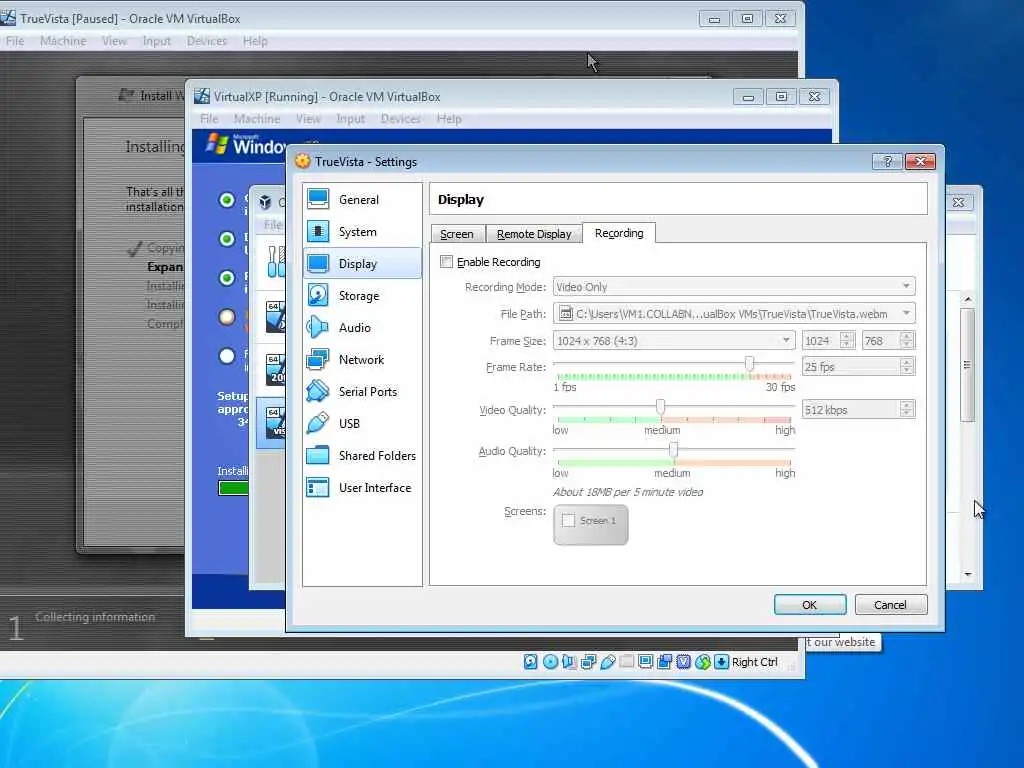Open Devices menu in VirtualXP window
The image size is (1024, 768).
400,119
